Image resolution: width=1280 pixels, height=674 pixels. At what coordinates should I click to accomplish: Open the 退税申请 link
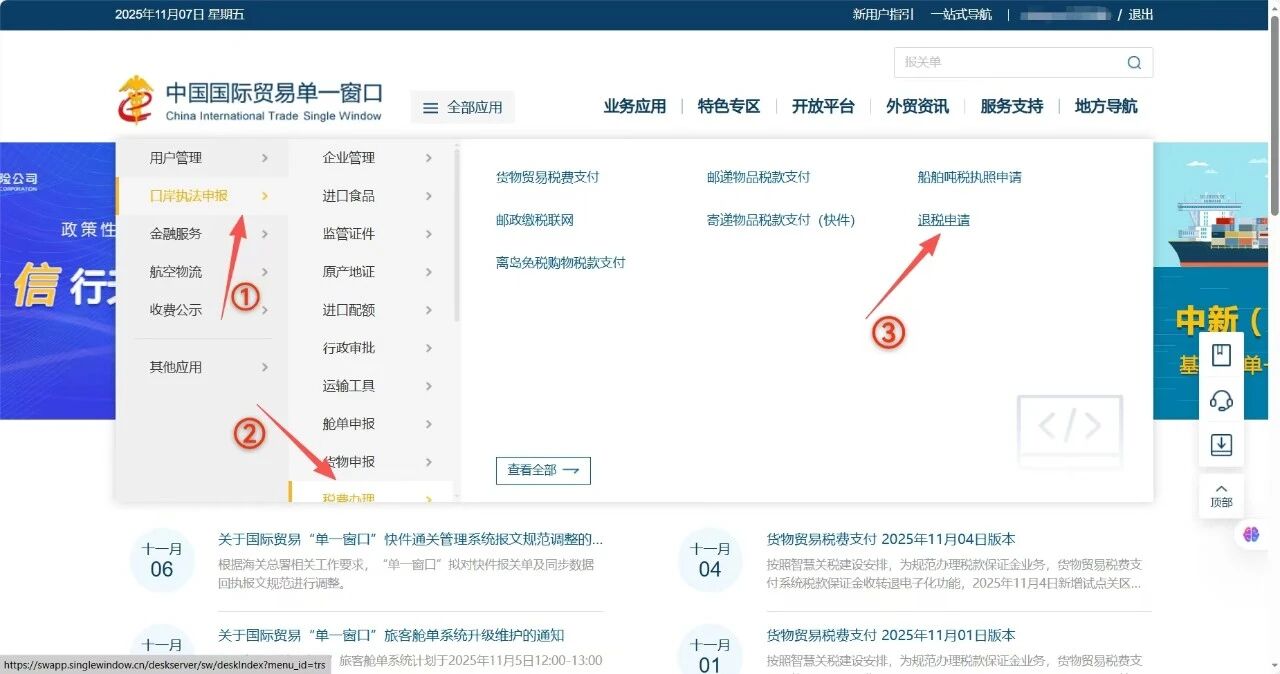pyautogui.click(x=943, y=220)
